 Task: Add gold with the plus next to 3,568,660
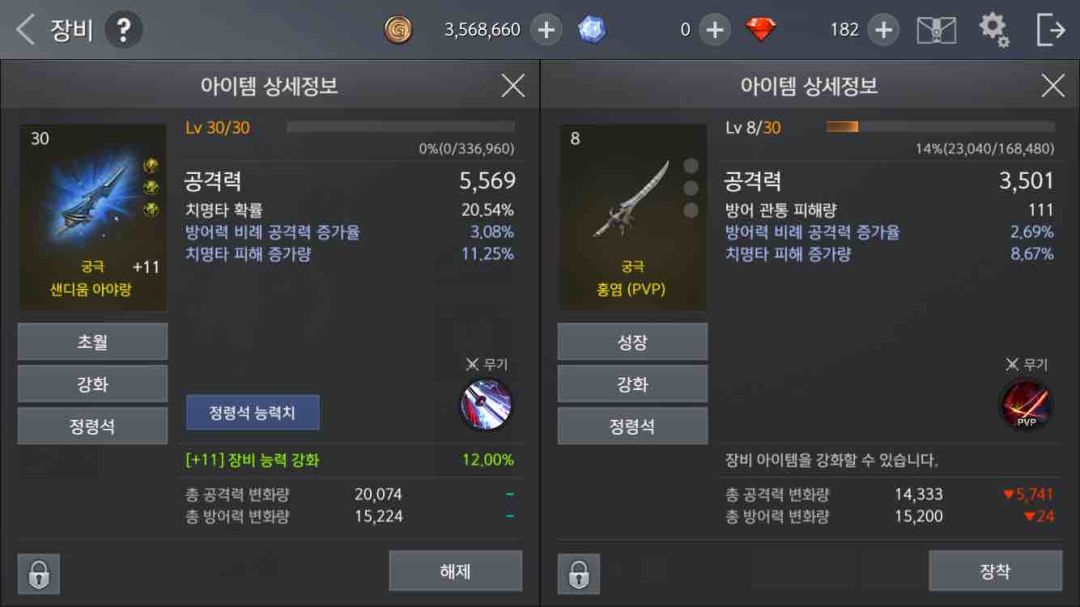[x=546, y=30]
